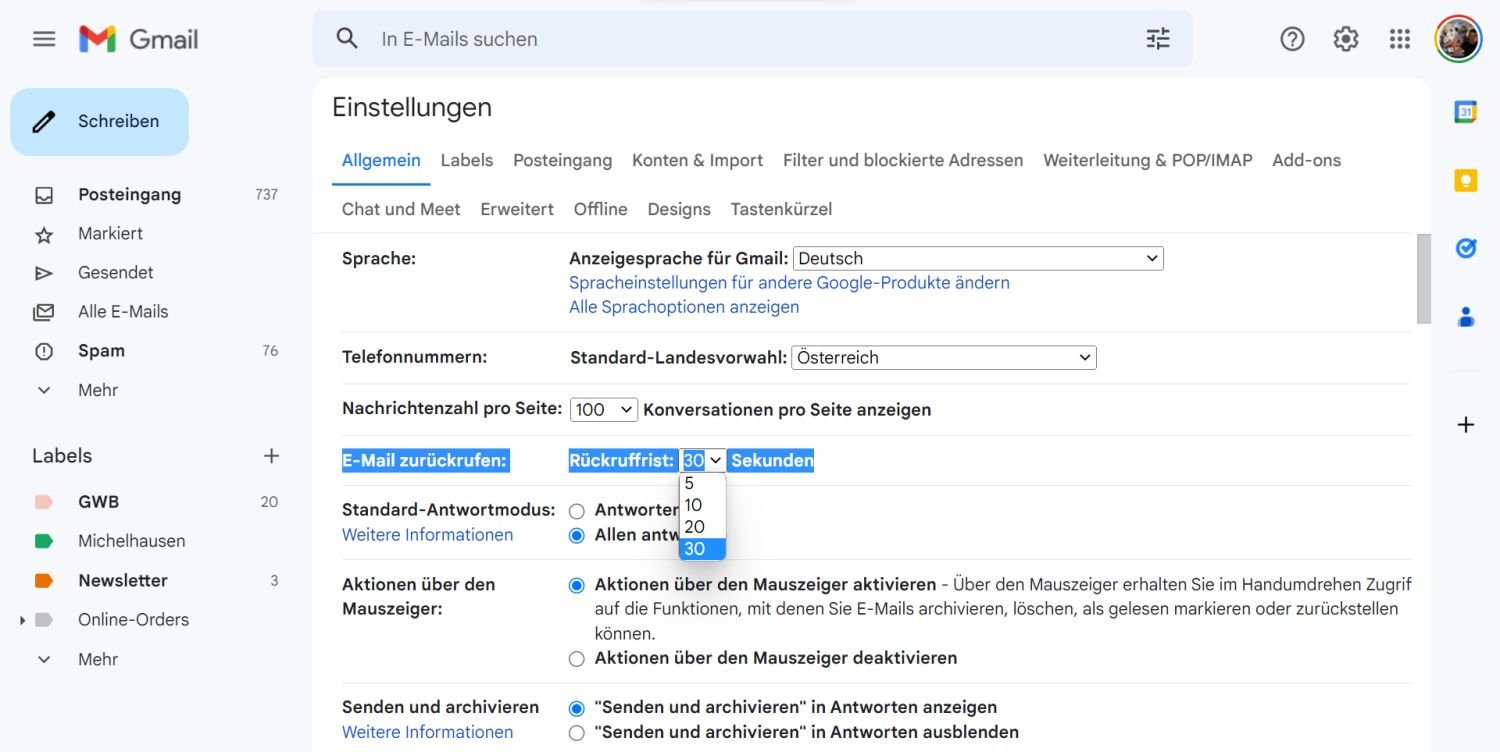Screen dimensions: 1500x752
Task: Click the settings page vertical scrollbar
Action: (x=1423, y=280)
